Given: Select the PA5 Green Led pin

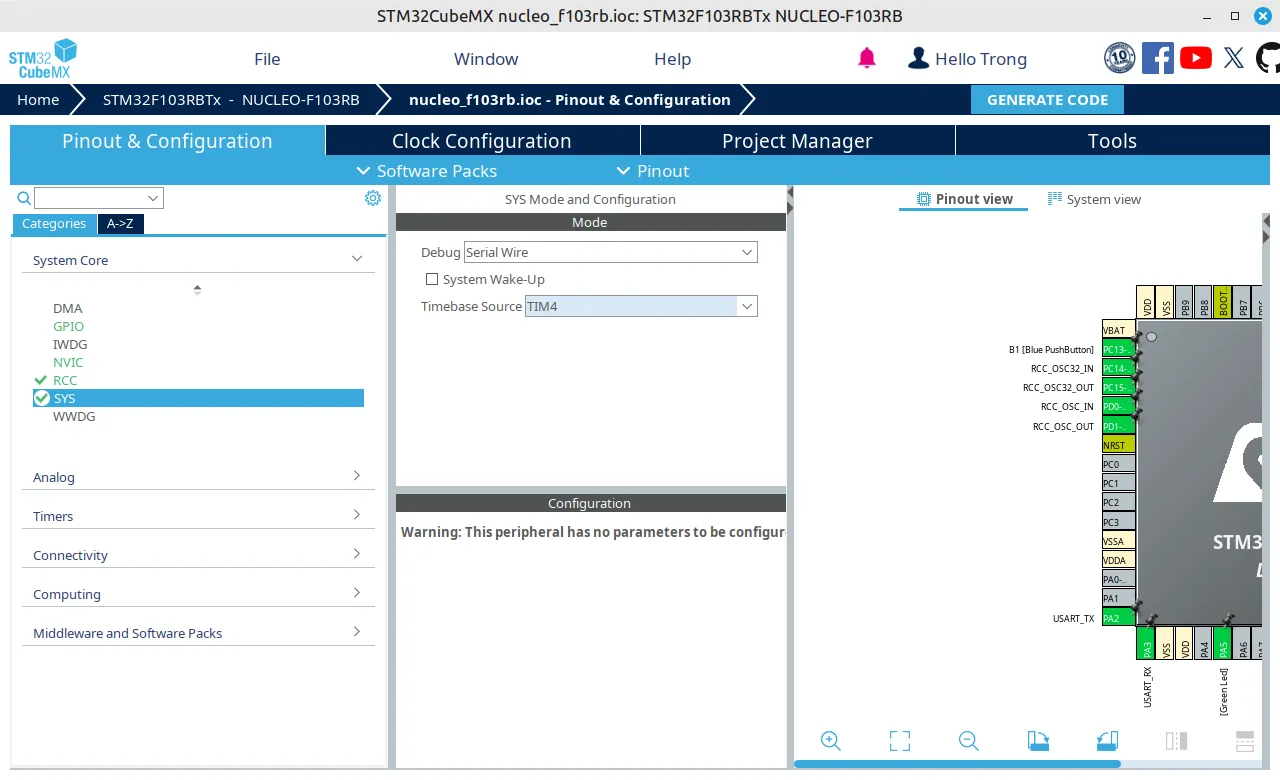Looking at the screenshot, I should tap(1223, 643).
